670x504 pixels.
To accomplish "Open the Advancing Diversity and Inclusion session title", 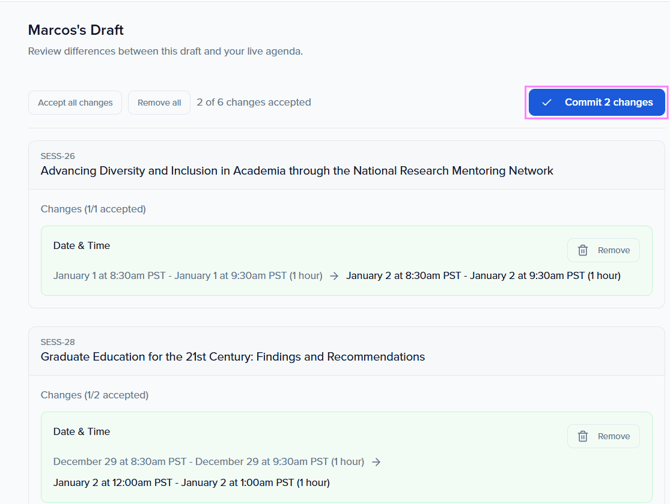I will click(x=297, y=171).
